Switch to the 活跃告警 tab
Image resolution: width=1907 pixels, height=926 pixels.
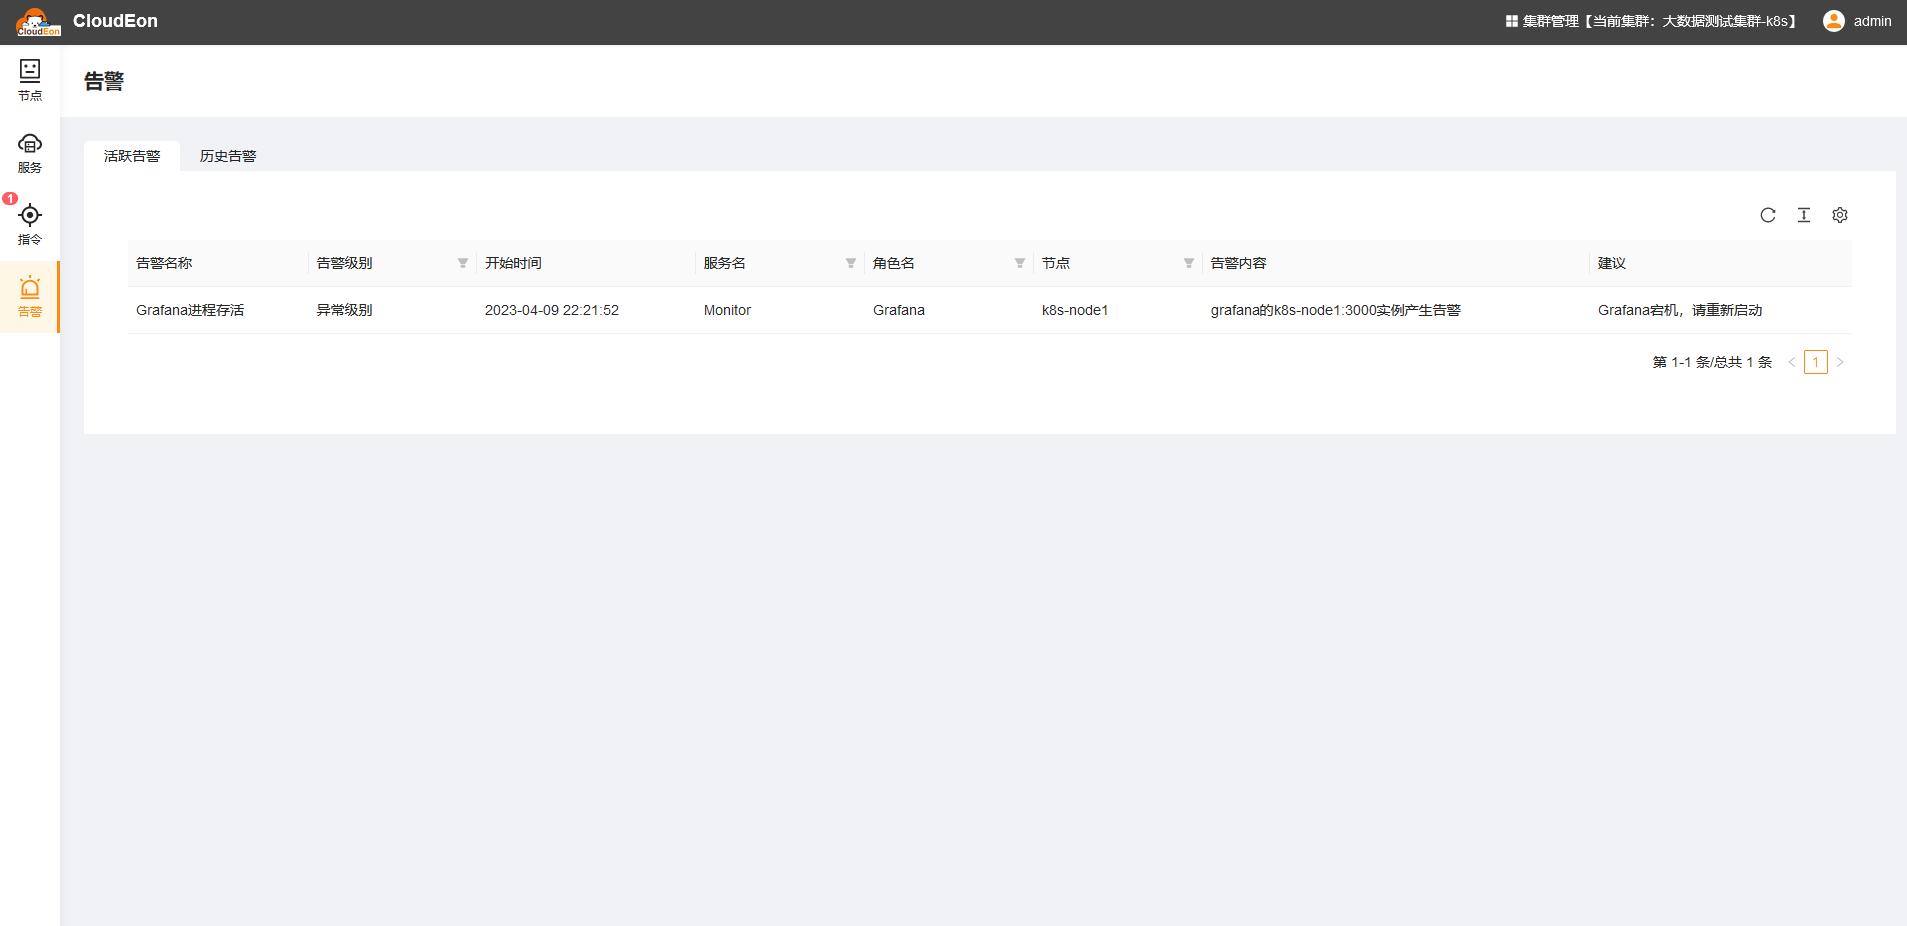coord(132,156)
